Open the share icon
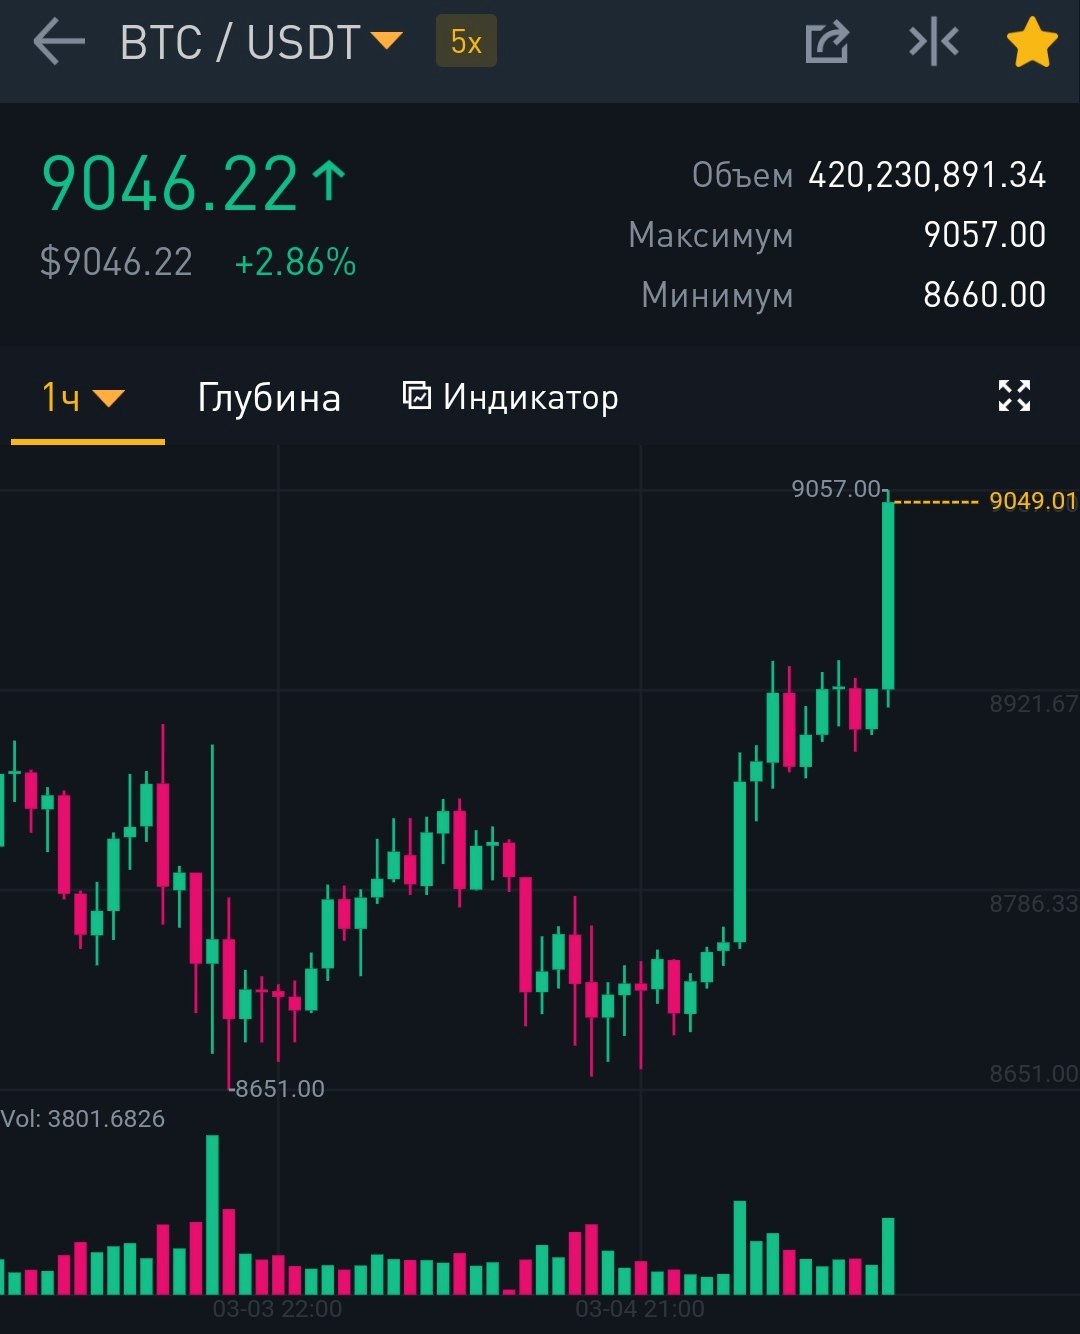Screen dimensions: 1080x1334 tap(827, 43)
